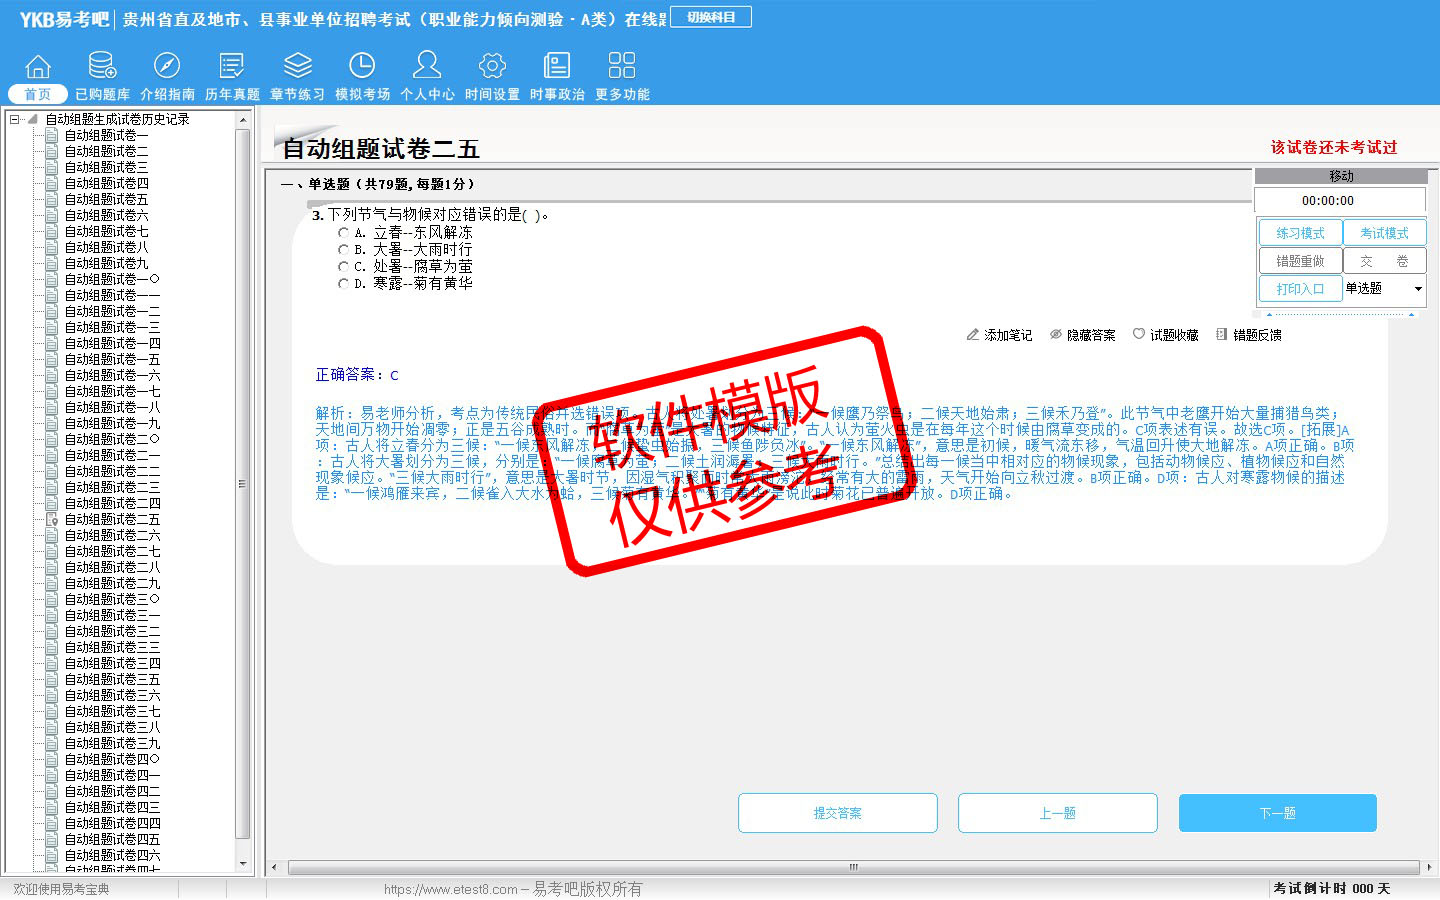Select 自动组题试卷三〇 in the tree
Screen dimensions: 1440x900
pyautogui.click(x=112, y=599)
